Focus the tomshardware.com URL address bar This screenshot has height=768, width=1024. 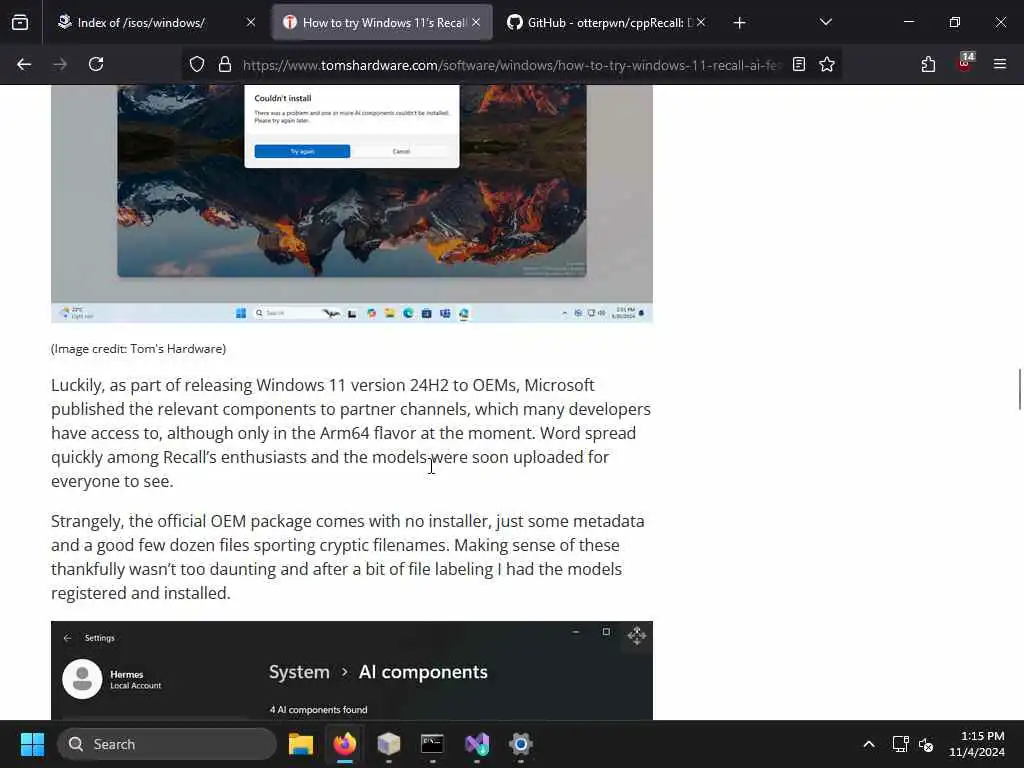click(511, 65)
